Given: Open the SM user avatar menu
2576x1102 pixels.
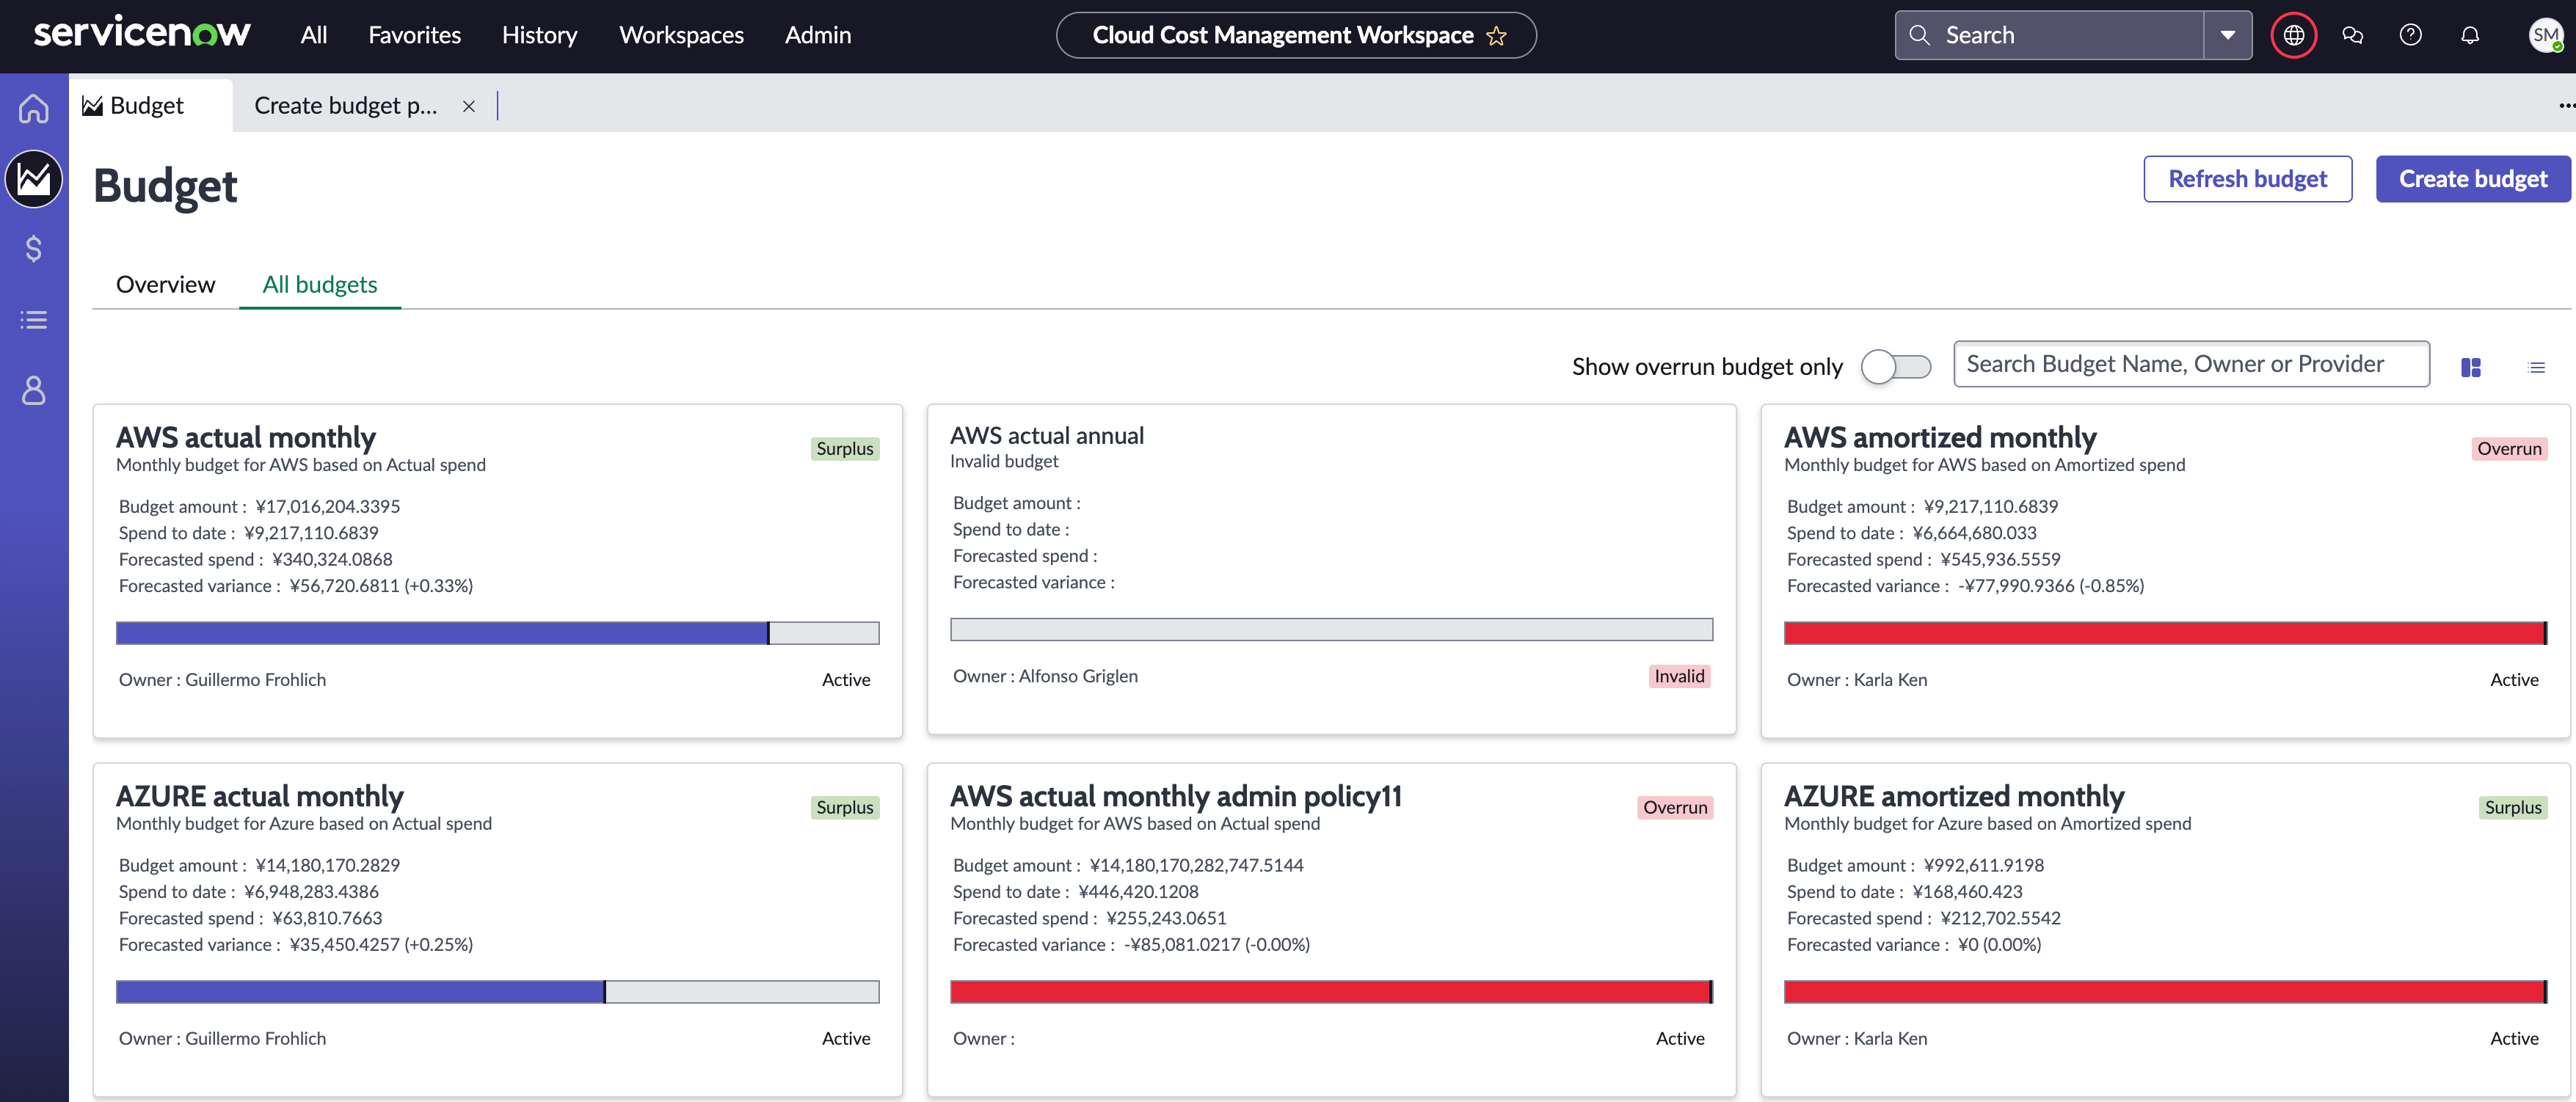Looking at the screenshot, I should pyautogui.click(x=2546, y=36).
